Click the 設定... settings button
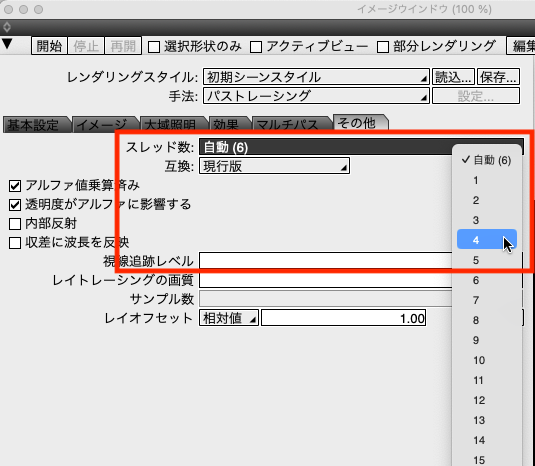 coord(476,96)
